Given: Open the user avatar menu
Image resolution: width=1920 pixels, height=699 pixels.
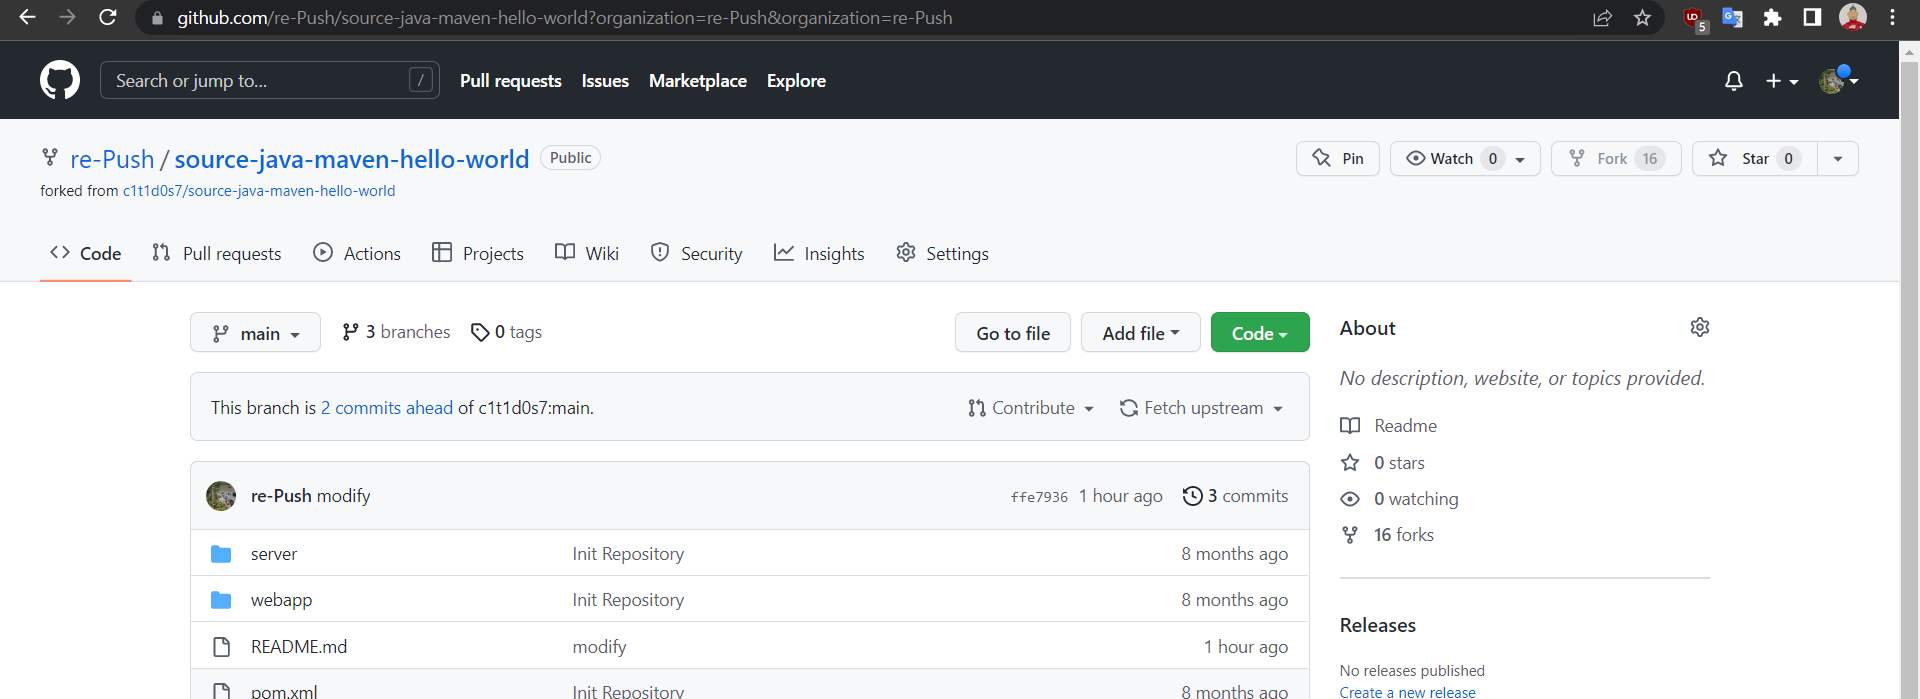Looking at the screenshot, I should [1838, 80].
